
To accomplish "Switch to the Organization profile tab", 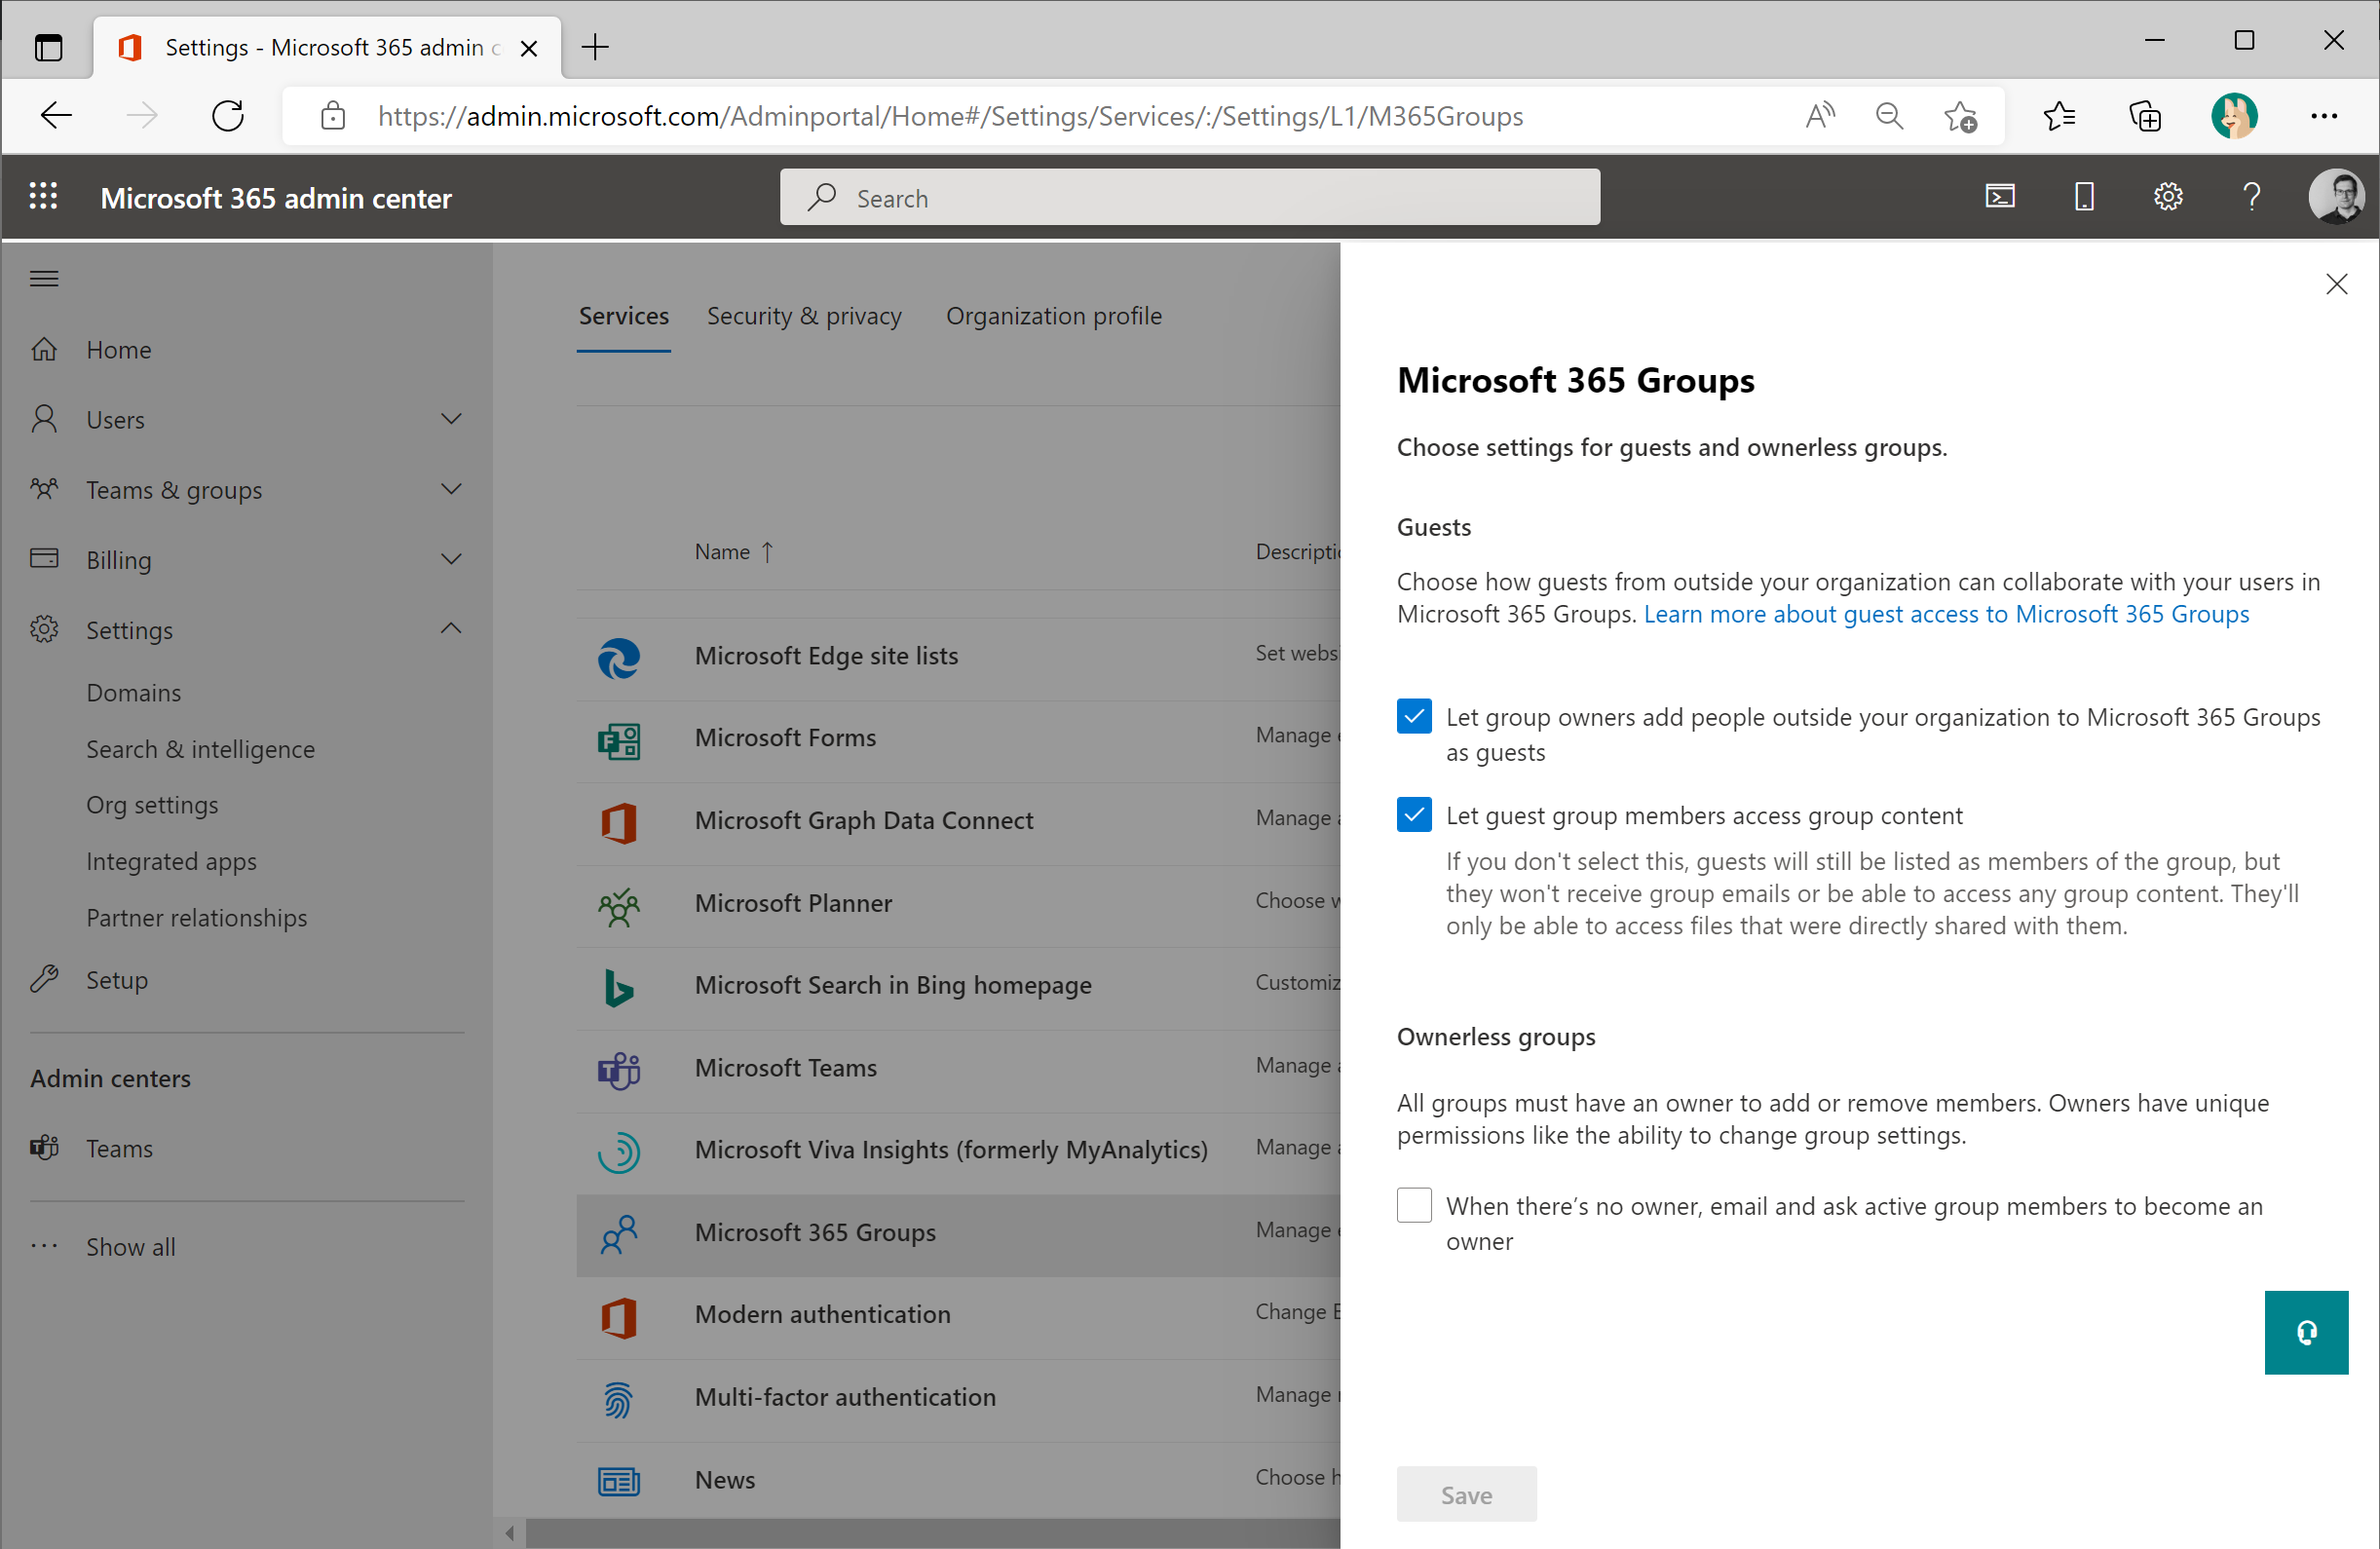I will 1054,316.
